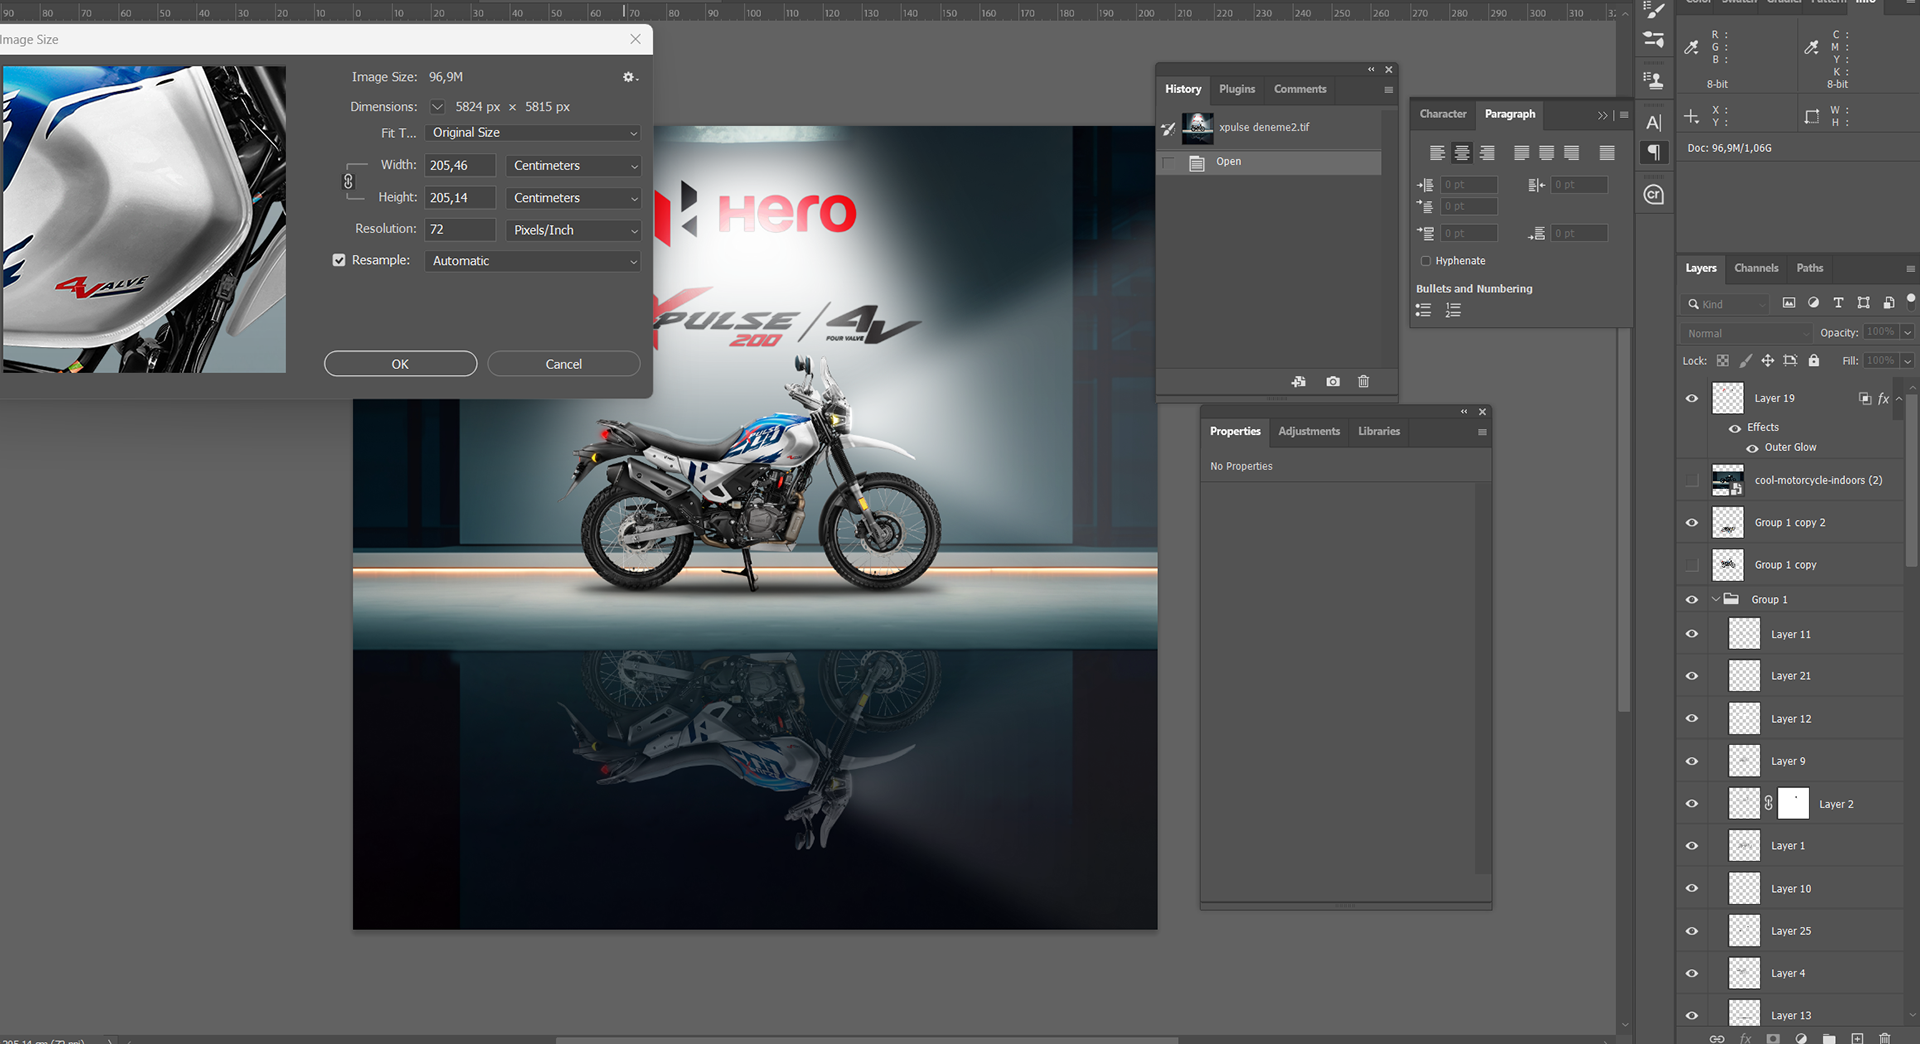Screen dimensions: 1920x1044
Task: Click the lock all layer icon
Action: point(1814,361)
